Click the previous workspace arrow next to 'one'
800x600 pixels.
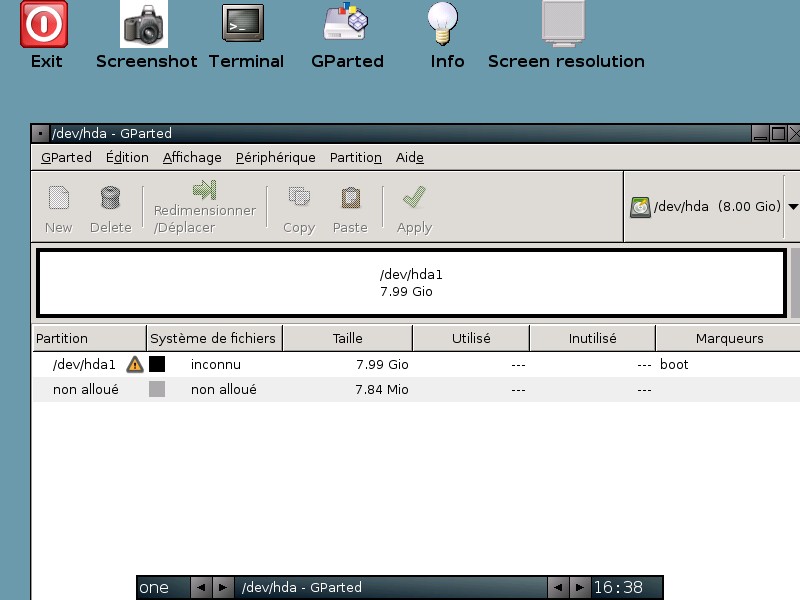(x=201, y=587)
